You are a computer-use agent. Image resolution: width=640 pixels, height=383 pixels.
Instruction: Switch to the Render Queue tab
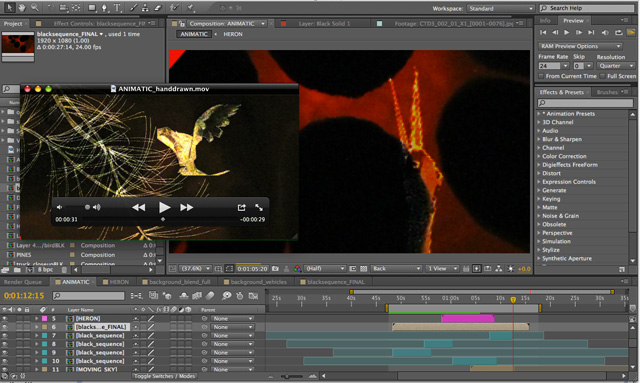click(x=23, y=282)
